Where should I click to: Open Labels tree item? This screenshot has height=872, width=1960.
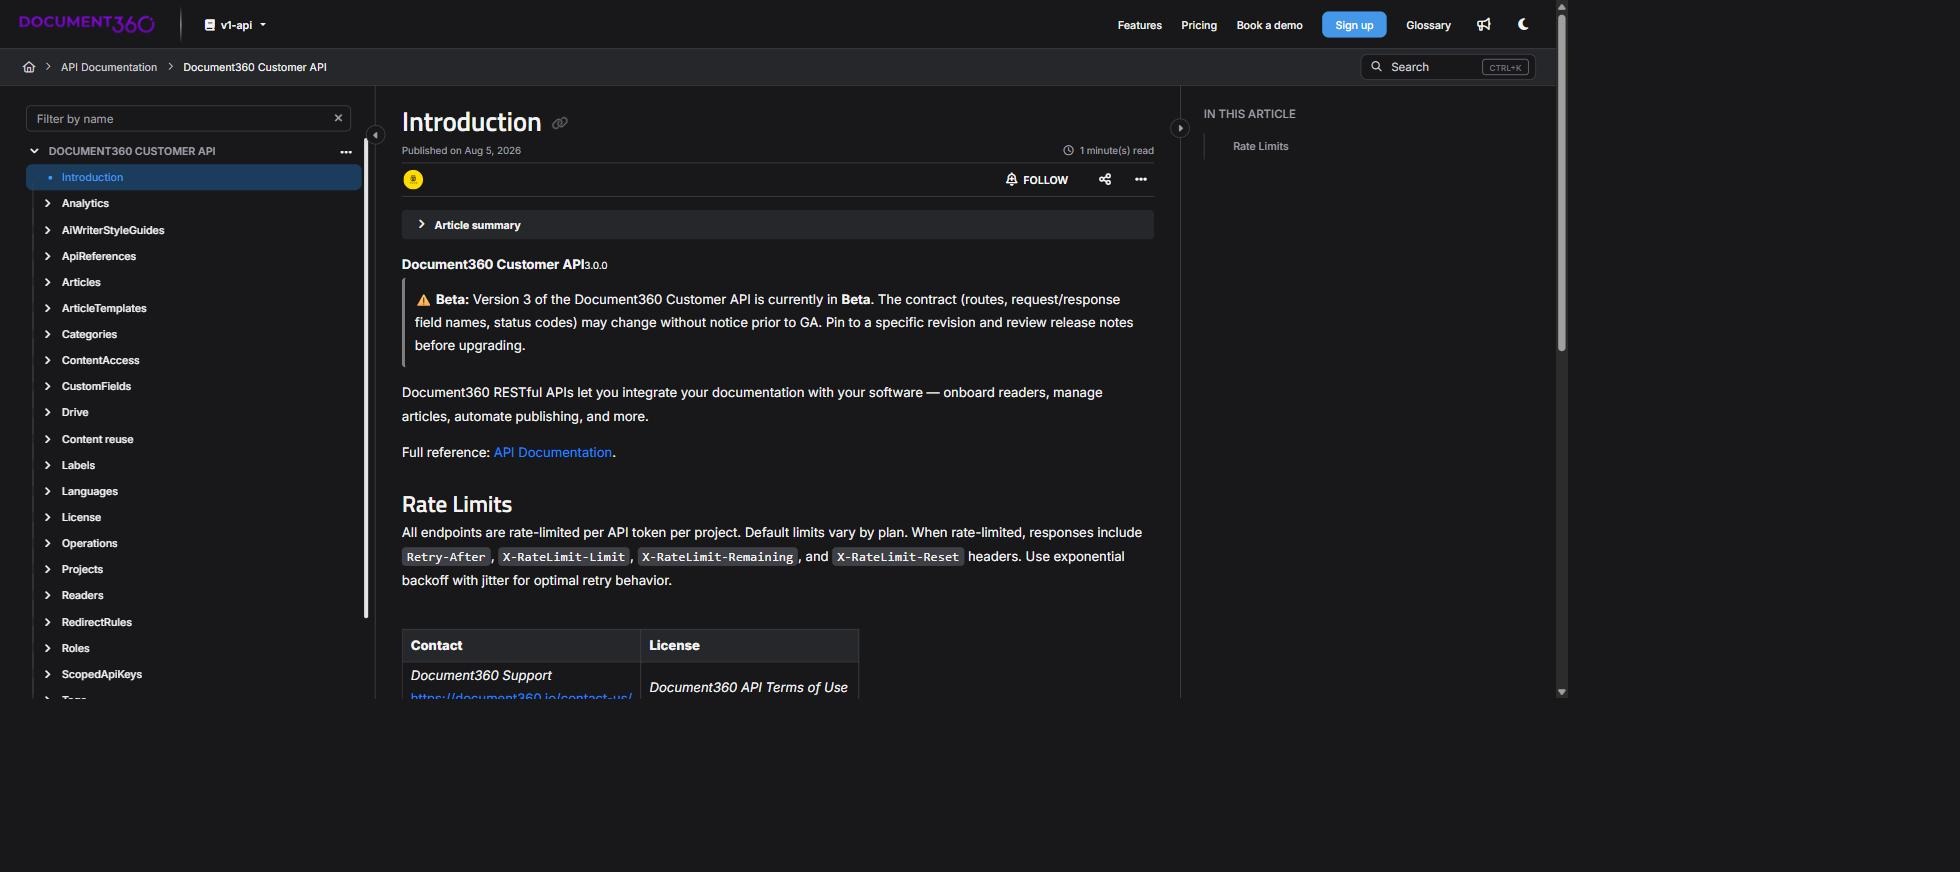pos(78,465)
